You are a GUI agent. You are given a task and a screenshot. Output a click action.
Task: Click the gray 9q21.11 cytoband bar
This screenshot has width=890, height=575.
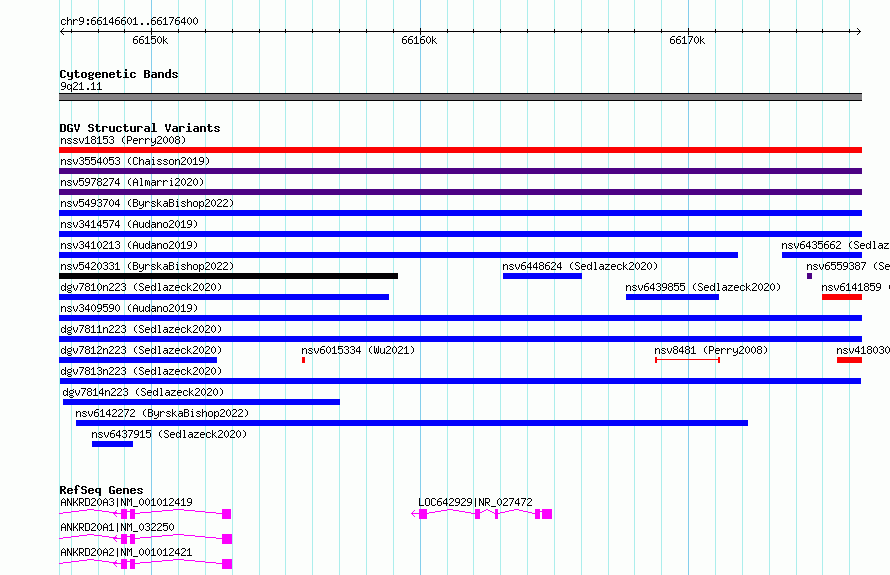coord(460,97)
